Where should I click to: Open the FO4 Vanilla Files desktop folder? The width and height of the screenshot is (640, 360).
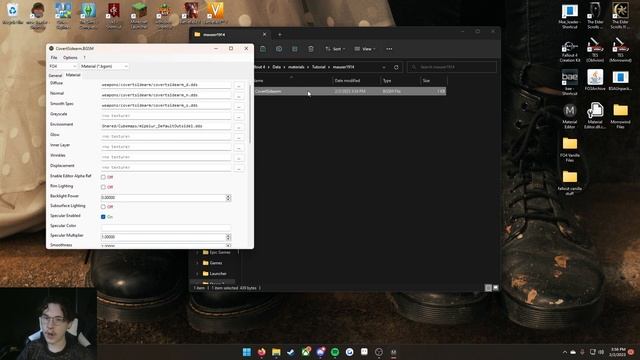click(x=570, y=149)
